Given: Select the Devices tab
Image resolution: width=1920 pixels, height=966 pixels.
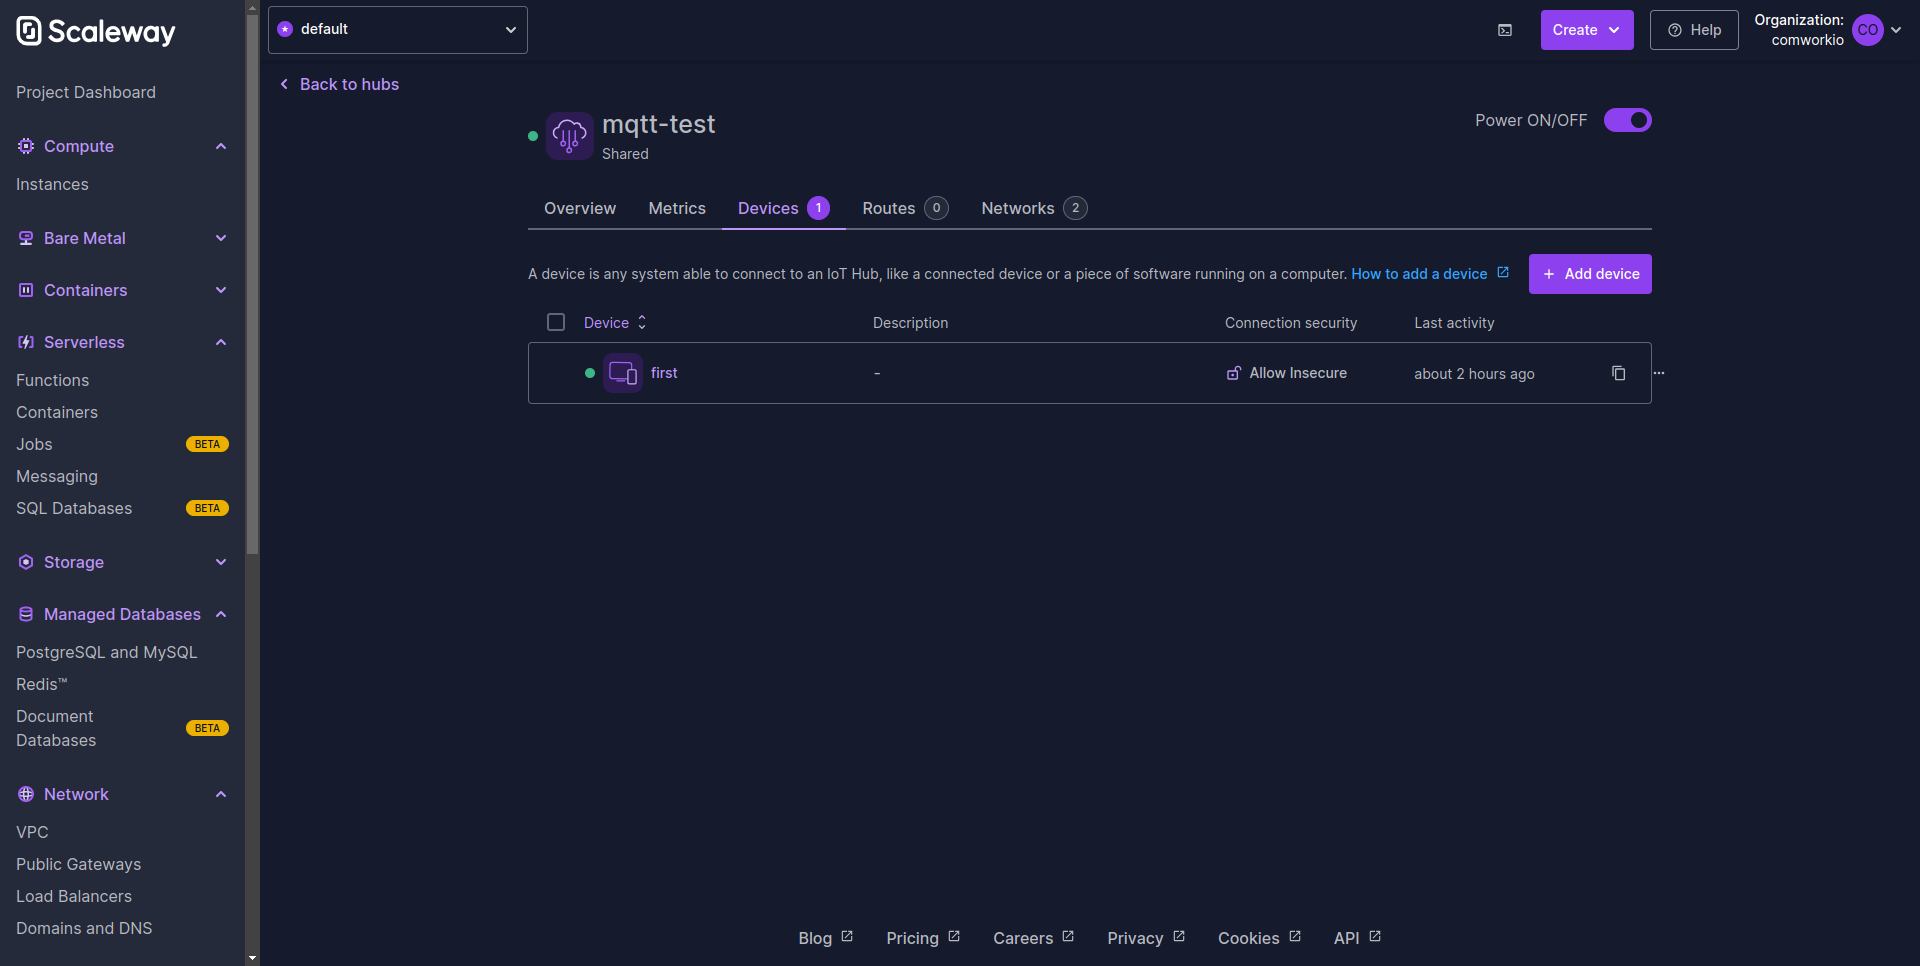Looking at the screenshot, I should [x=784, y=208].
